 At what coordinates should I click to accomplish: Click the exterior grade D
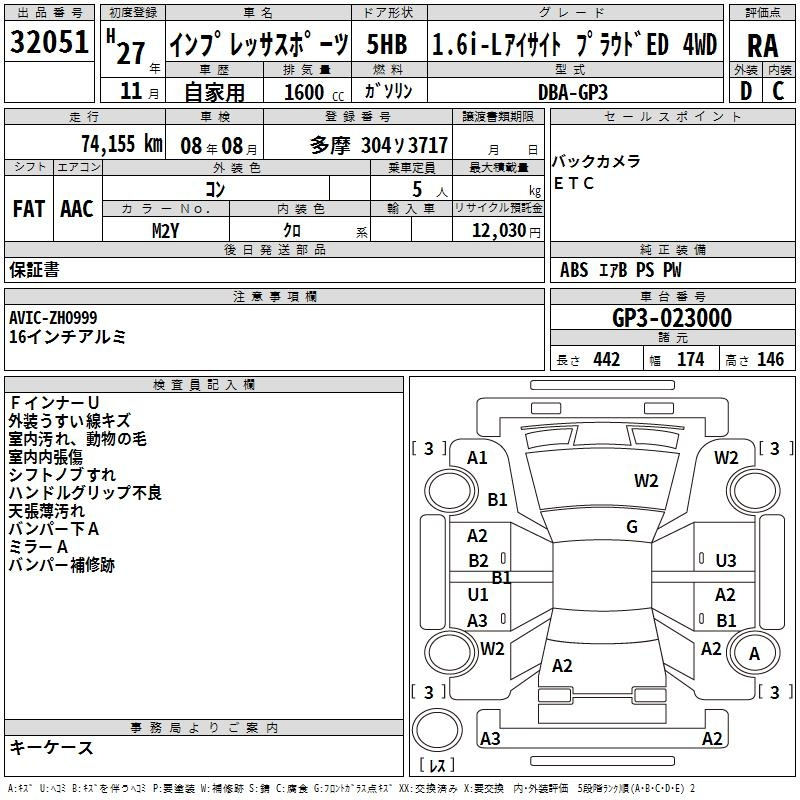coord(746,91)
